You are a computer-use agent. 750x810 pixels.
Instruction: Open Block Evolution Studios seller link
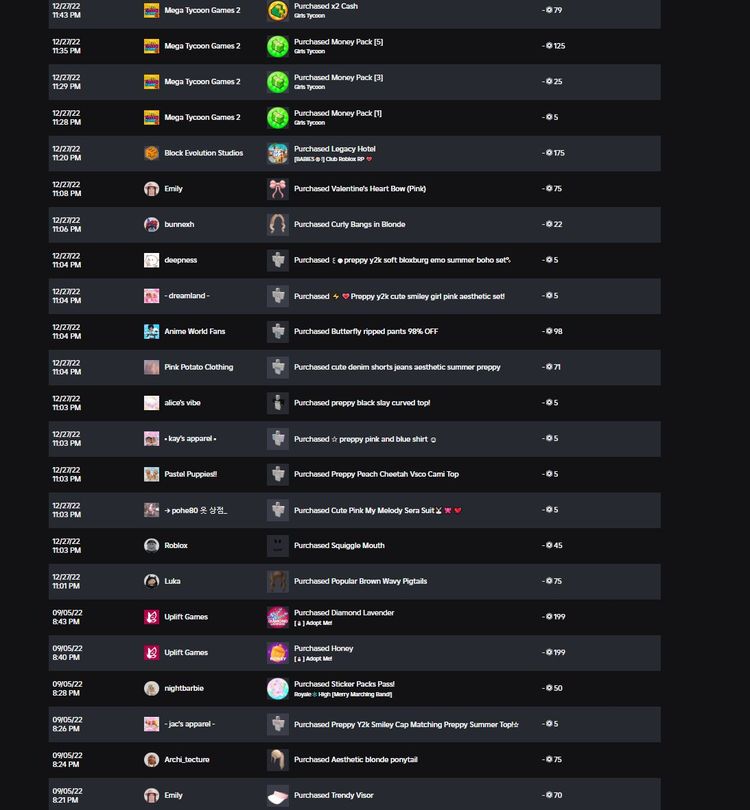coord(203,153)
